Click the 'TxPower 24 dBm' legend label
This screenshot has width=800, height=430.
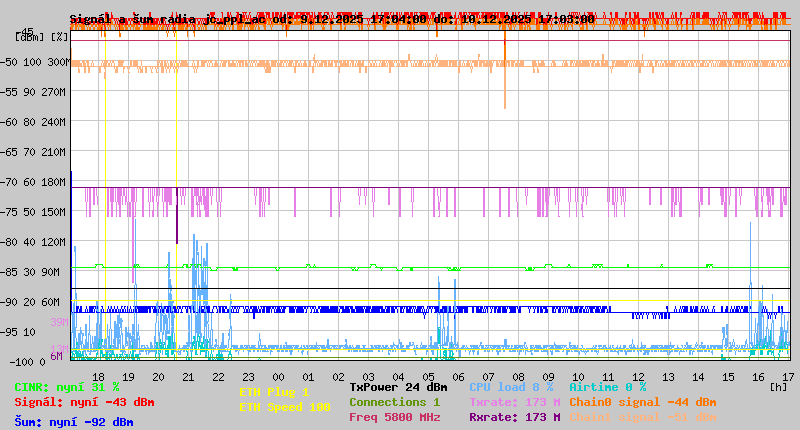398,387
